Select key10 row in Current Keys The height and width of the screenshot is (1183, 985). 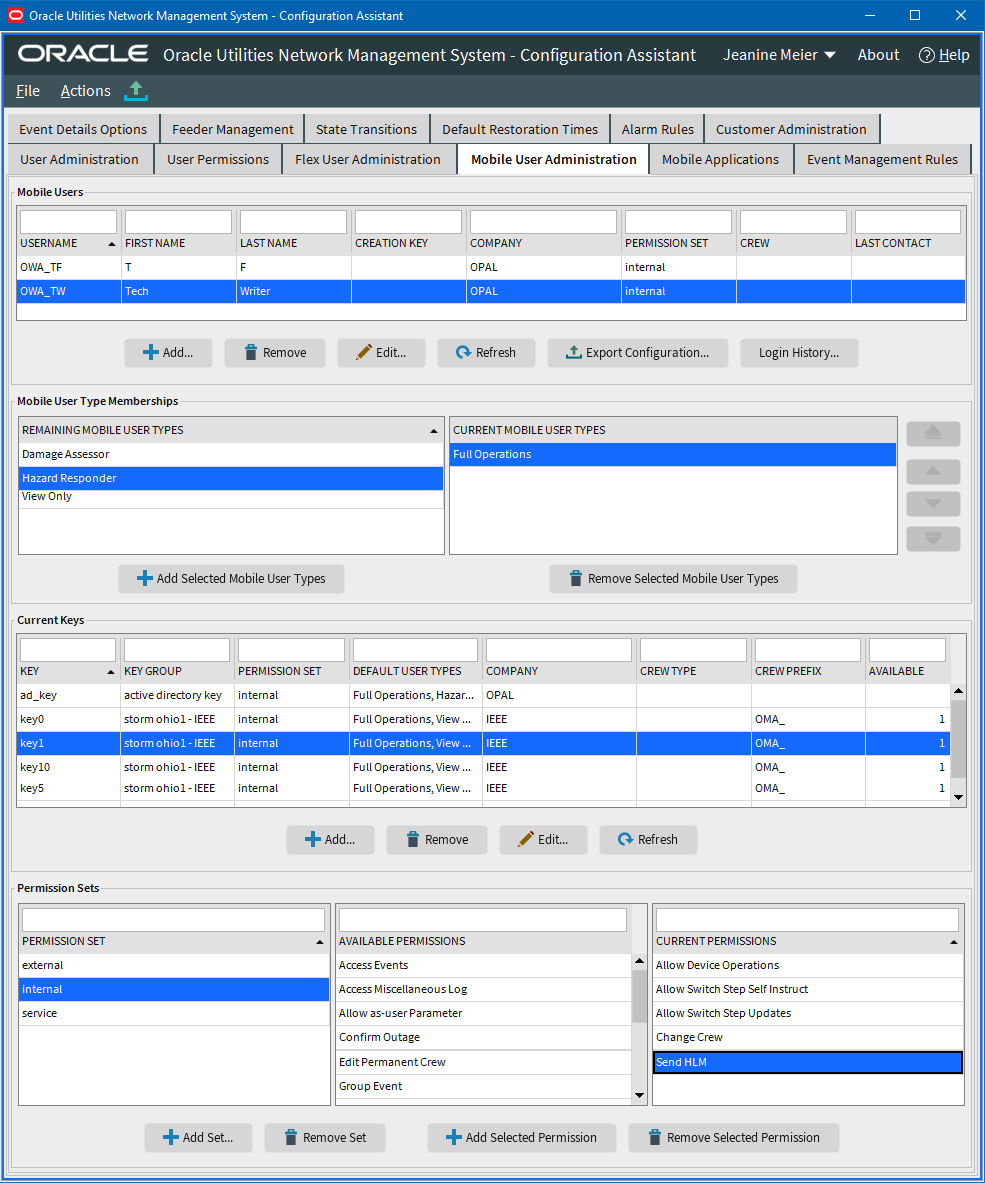tap(483, 767)
